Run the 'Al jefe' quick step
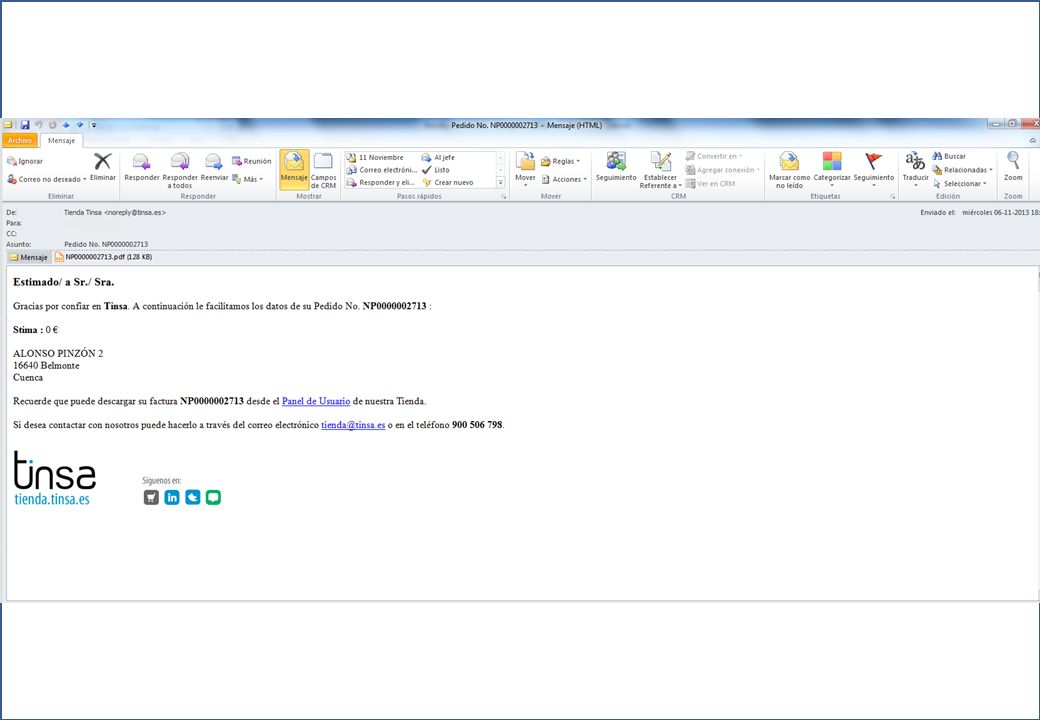Viewport: 1040px width, 720px height. 438,158
